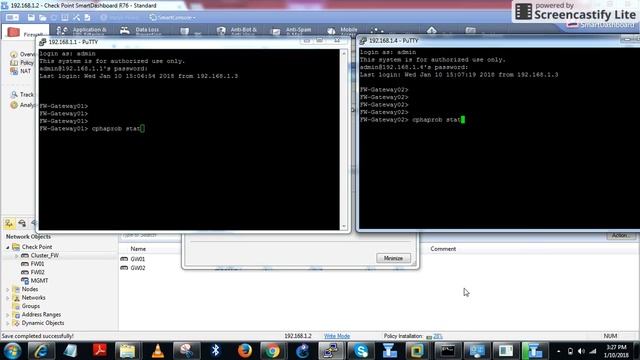Open Internet Explorer from taskbar

coord(40,351)
